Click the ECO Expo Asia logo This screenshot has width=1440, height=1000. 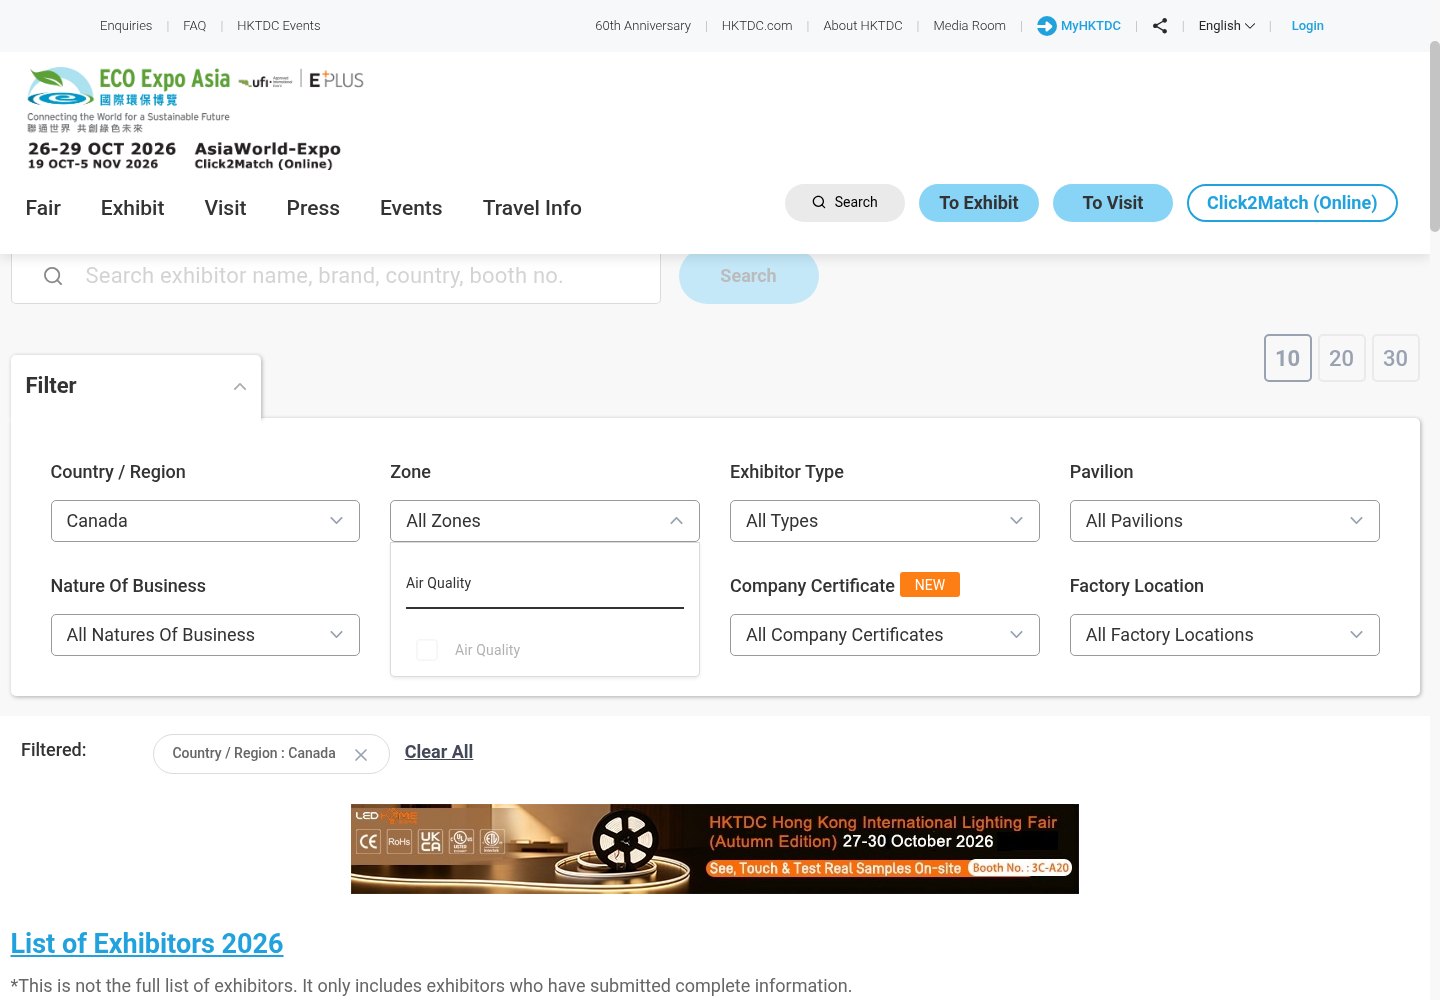coord(130,99)
